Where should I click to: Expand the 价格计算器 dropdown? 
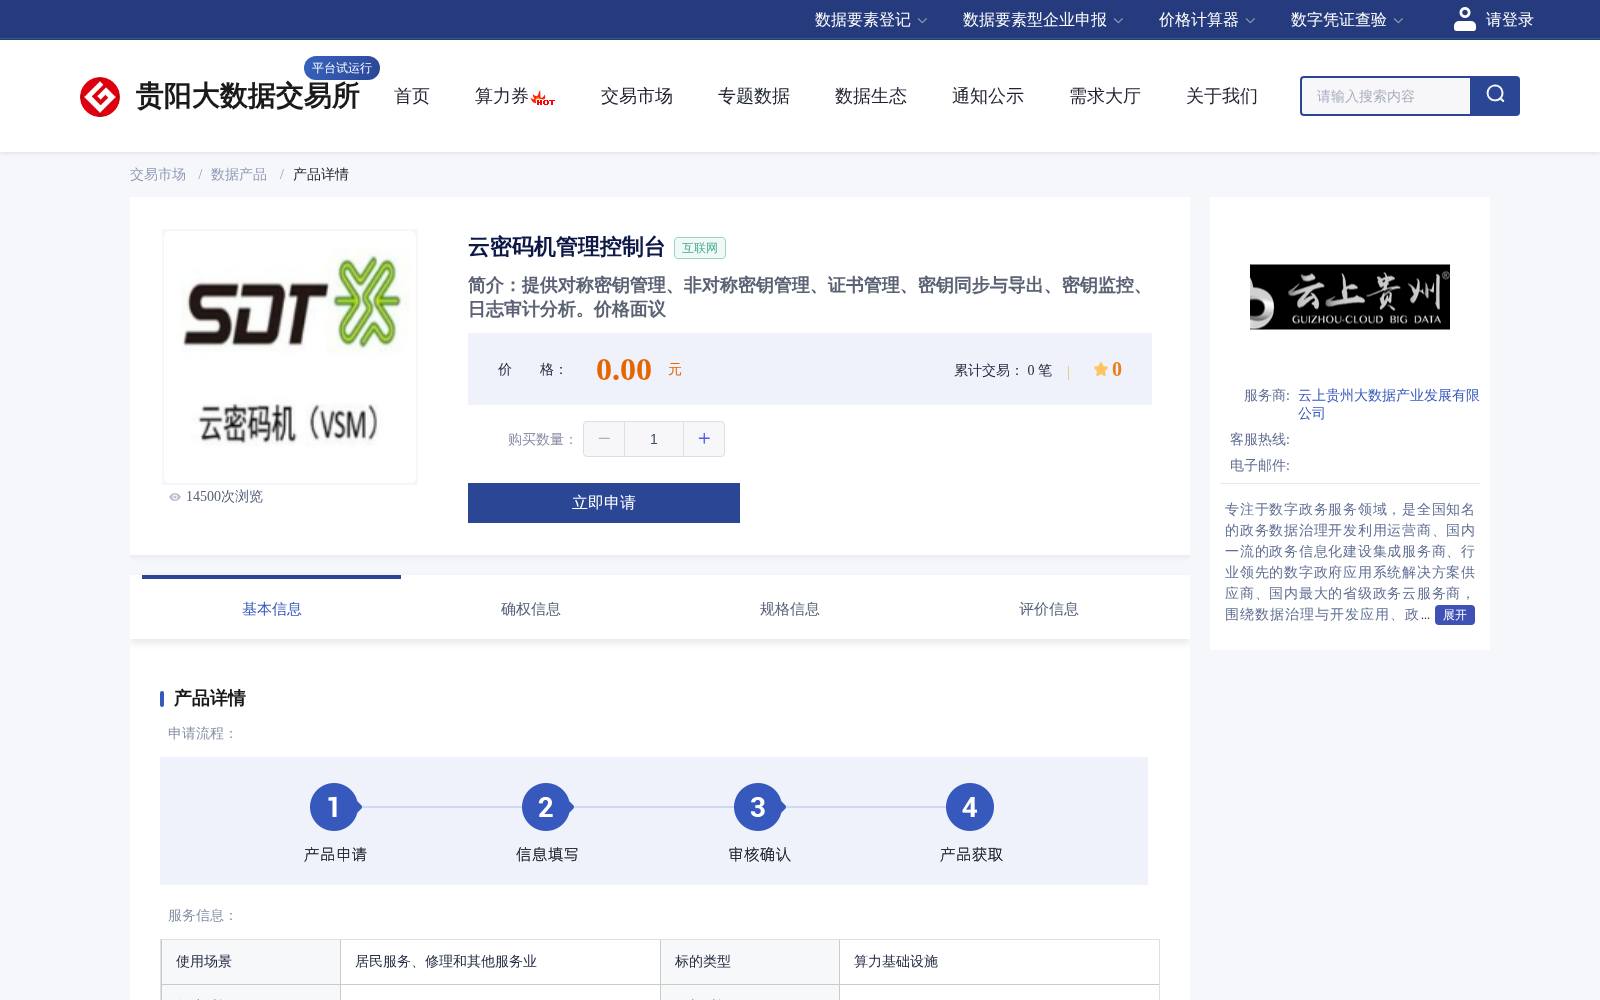pos(1206,20)
